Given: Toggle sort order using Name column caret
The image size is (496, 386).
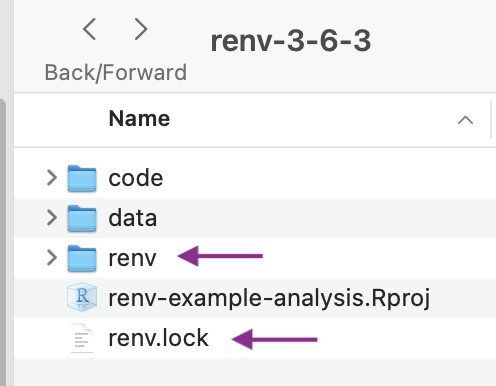Looking at the screenshot, I should 465,120.
